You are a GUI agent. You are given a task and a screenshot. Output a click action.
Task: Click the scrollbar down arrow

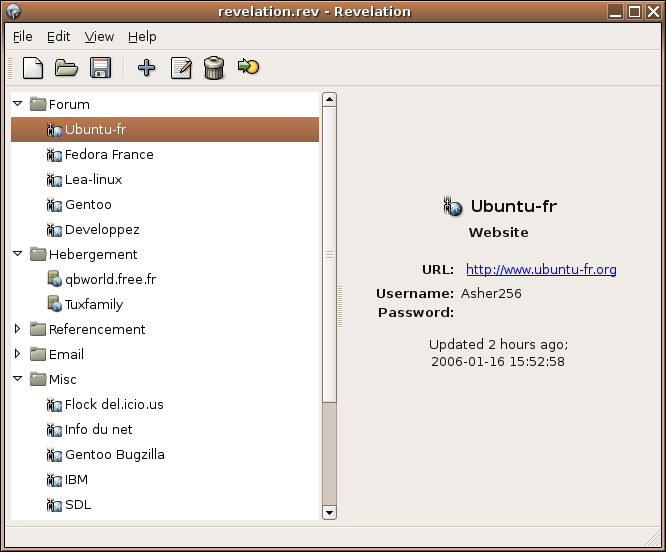tap(329, 513)
